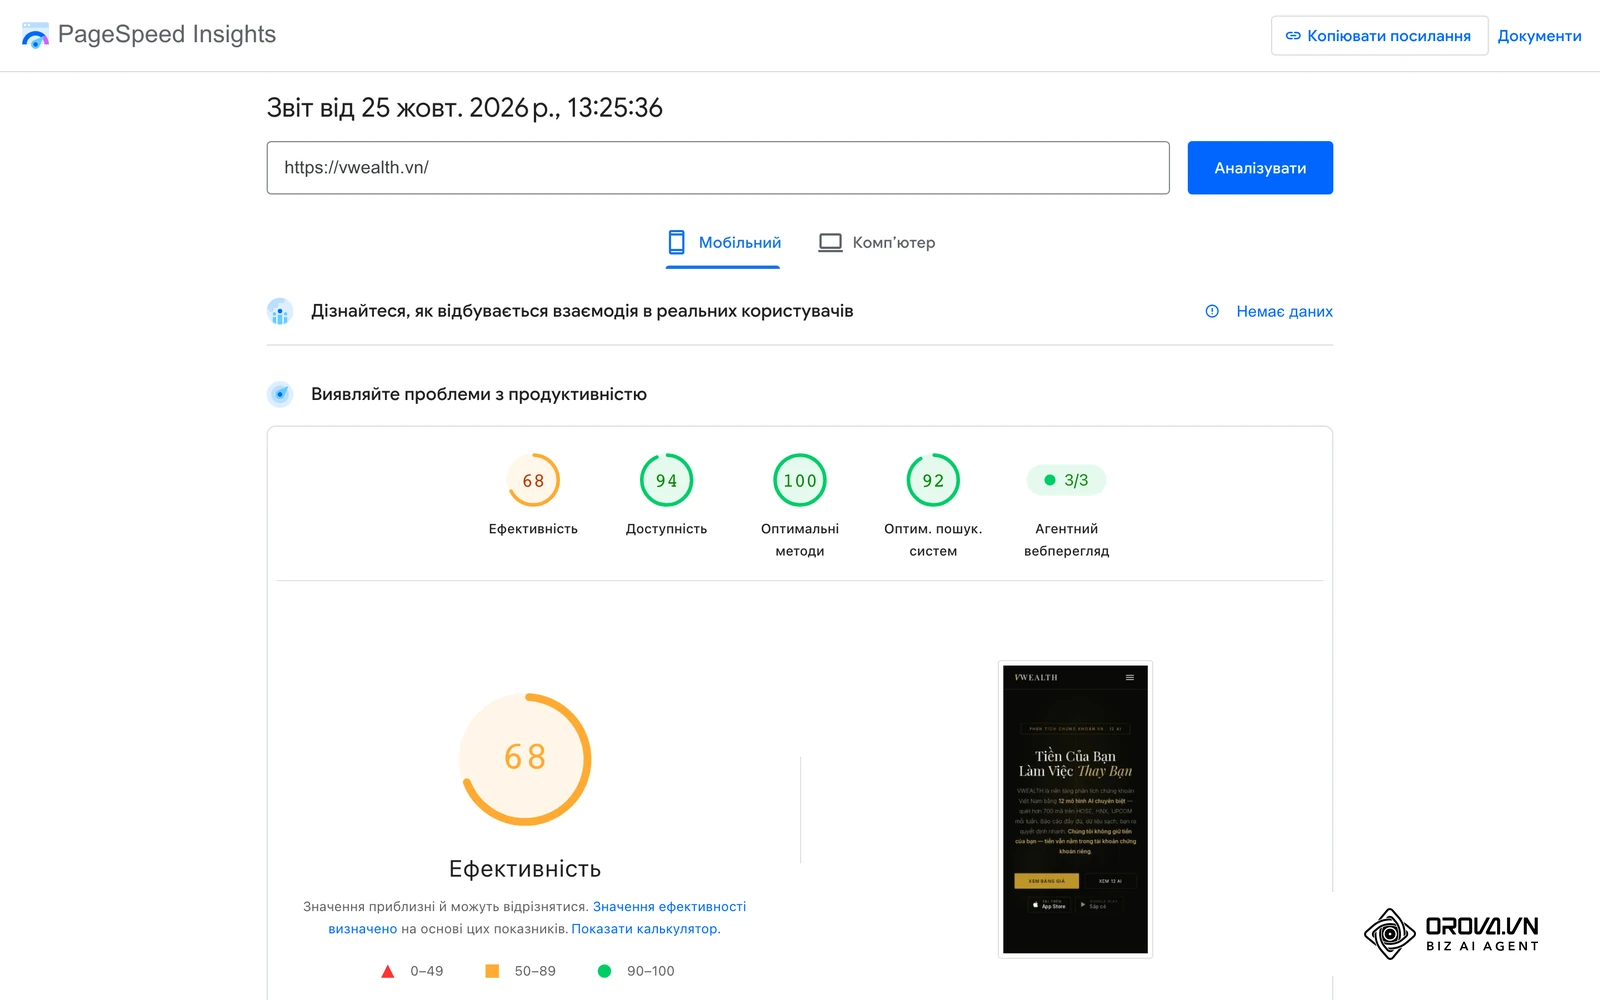The height and width of the screenshot is (1000, 1600).
Task: Click the orange square 50–89 legend icon
Action: [x=492, y=971]
